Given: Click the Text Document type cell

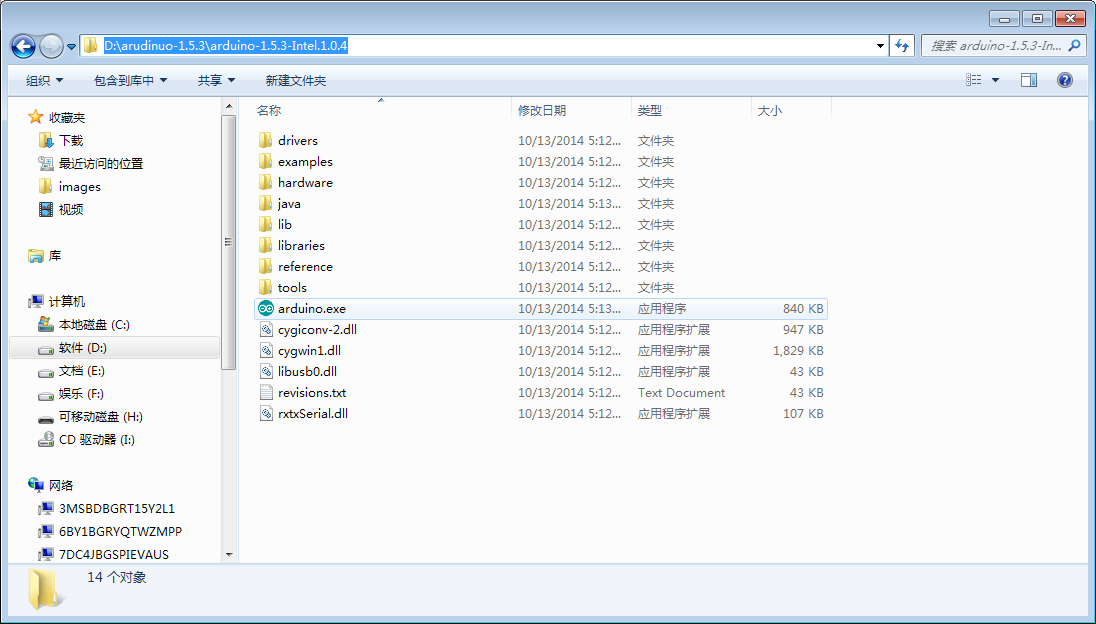Looking at the screenshot, I should coord(681,393).
